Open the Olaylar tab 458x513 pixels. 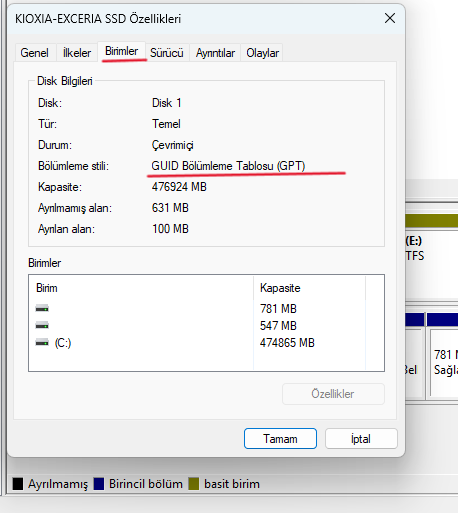262,53
